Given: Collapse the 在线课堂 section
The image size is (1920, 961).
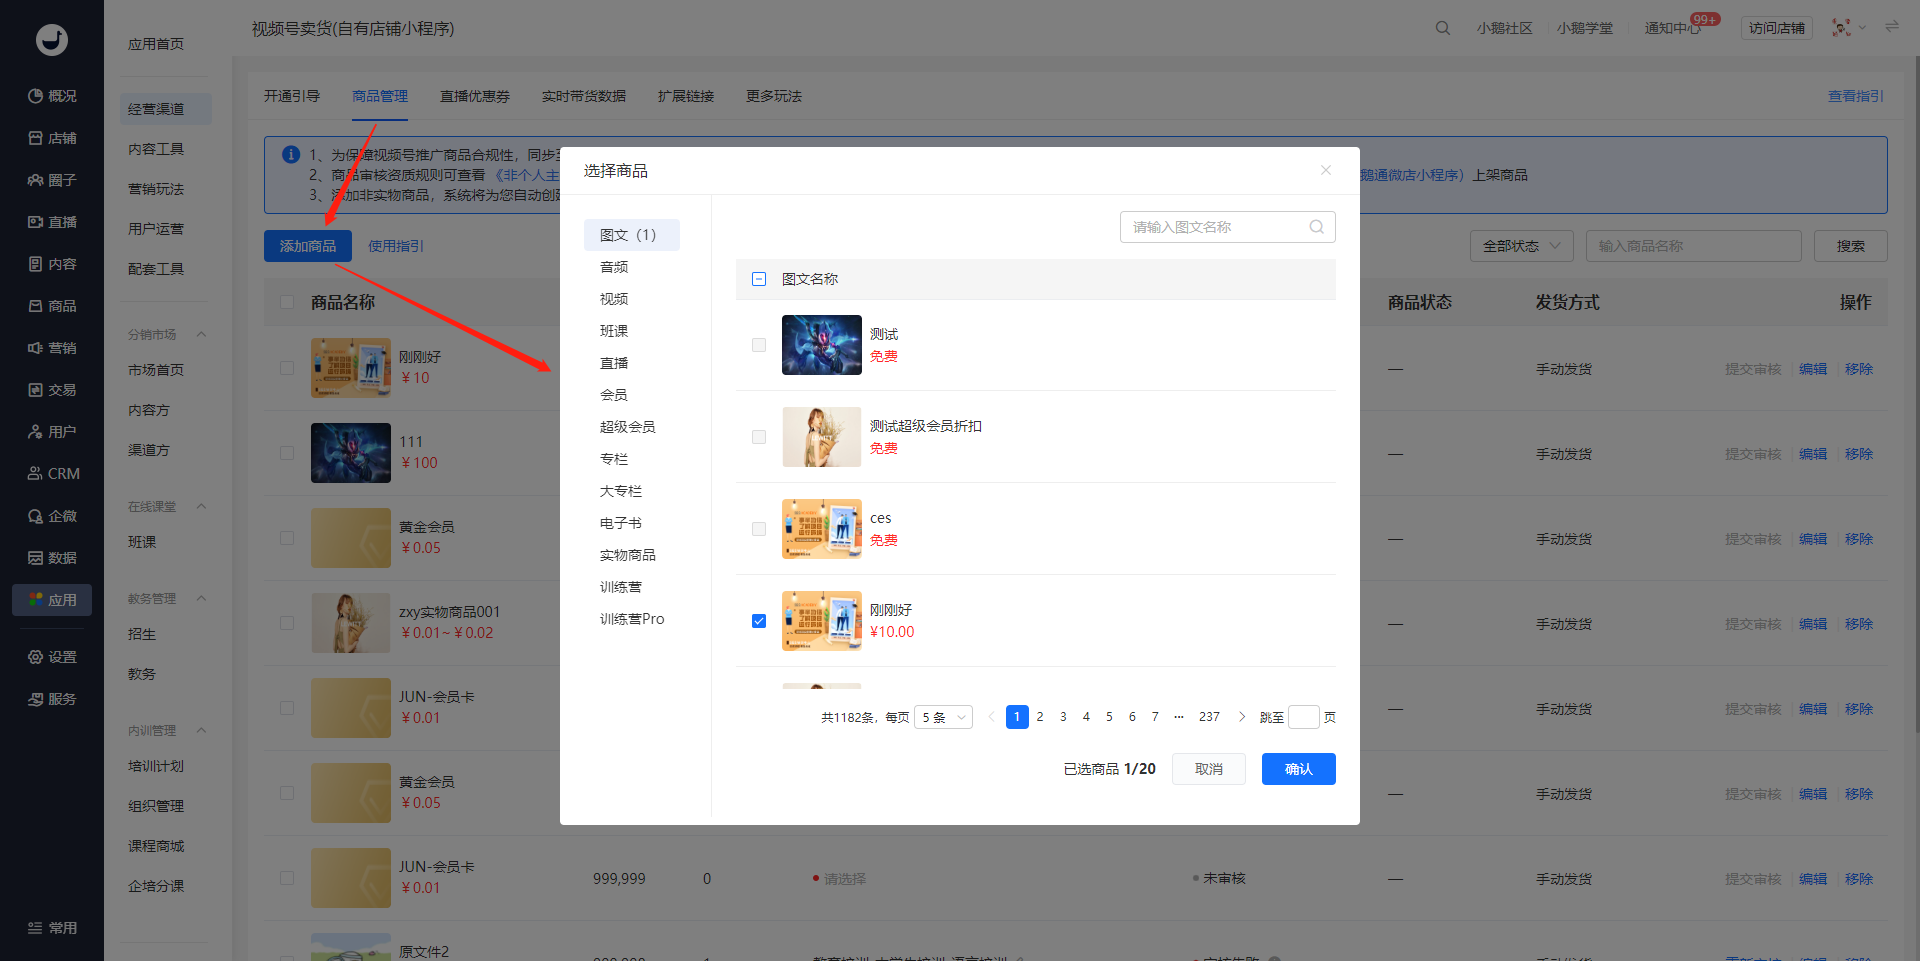Looking at the screenshot, I should [201, 506].
